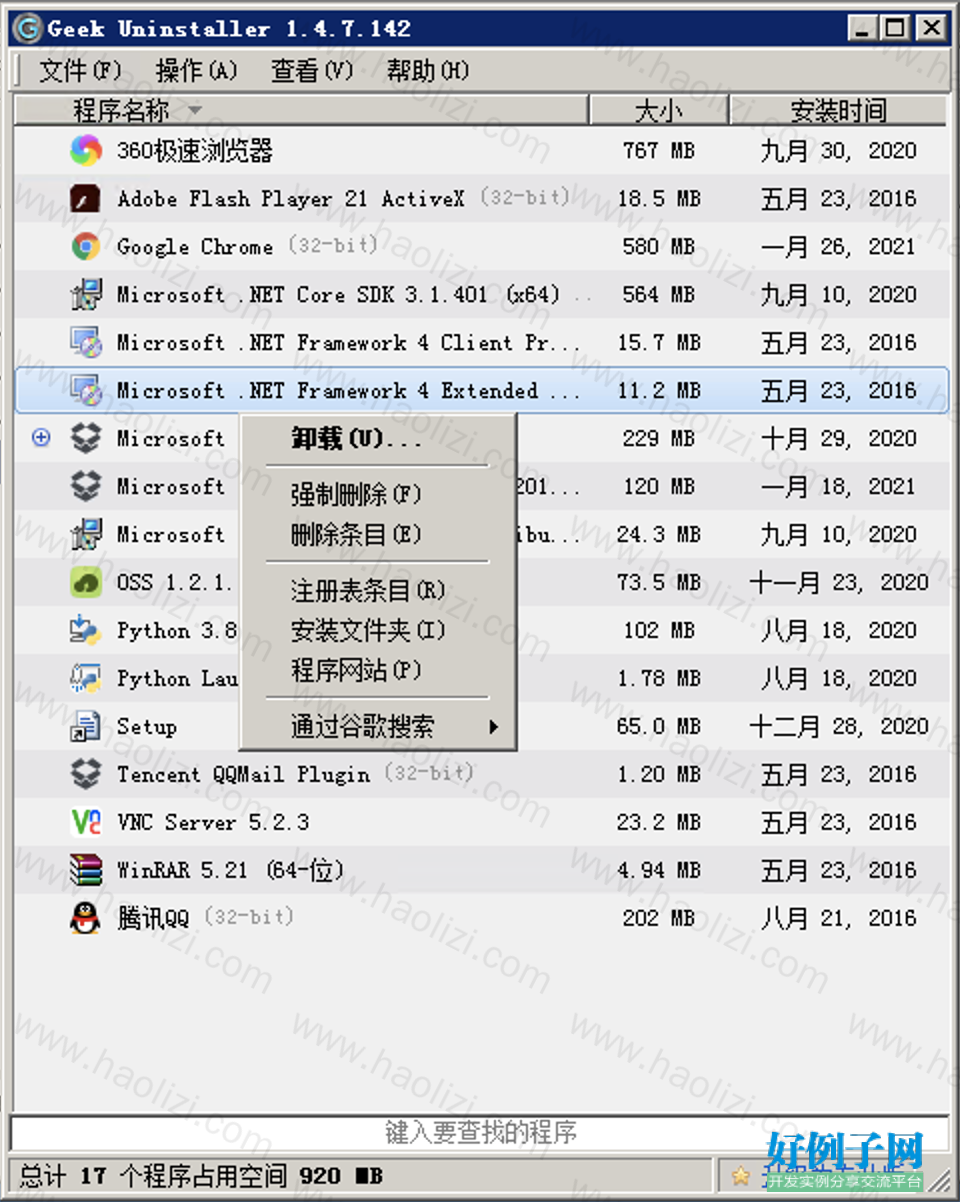The width and height of the screenshot is (960, 1202).
Task: Open 安装文件夹(I) from the context menu
Action: (378, 631)
